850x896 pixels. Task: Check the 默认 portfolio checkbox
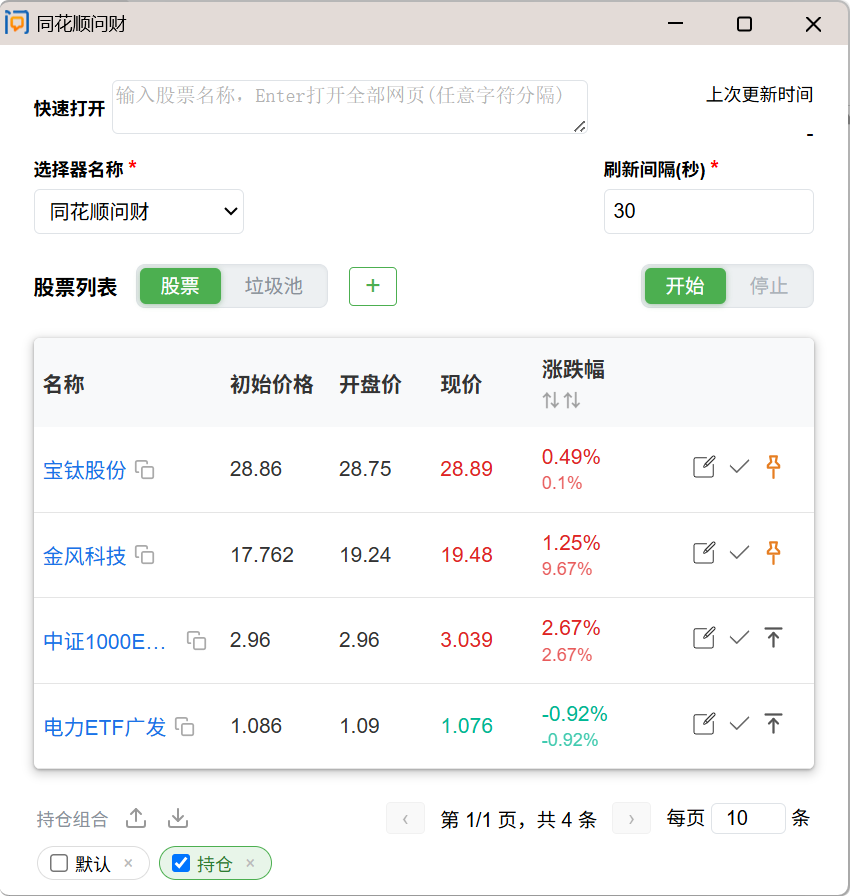point(59,863)
